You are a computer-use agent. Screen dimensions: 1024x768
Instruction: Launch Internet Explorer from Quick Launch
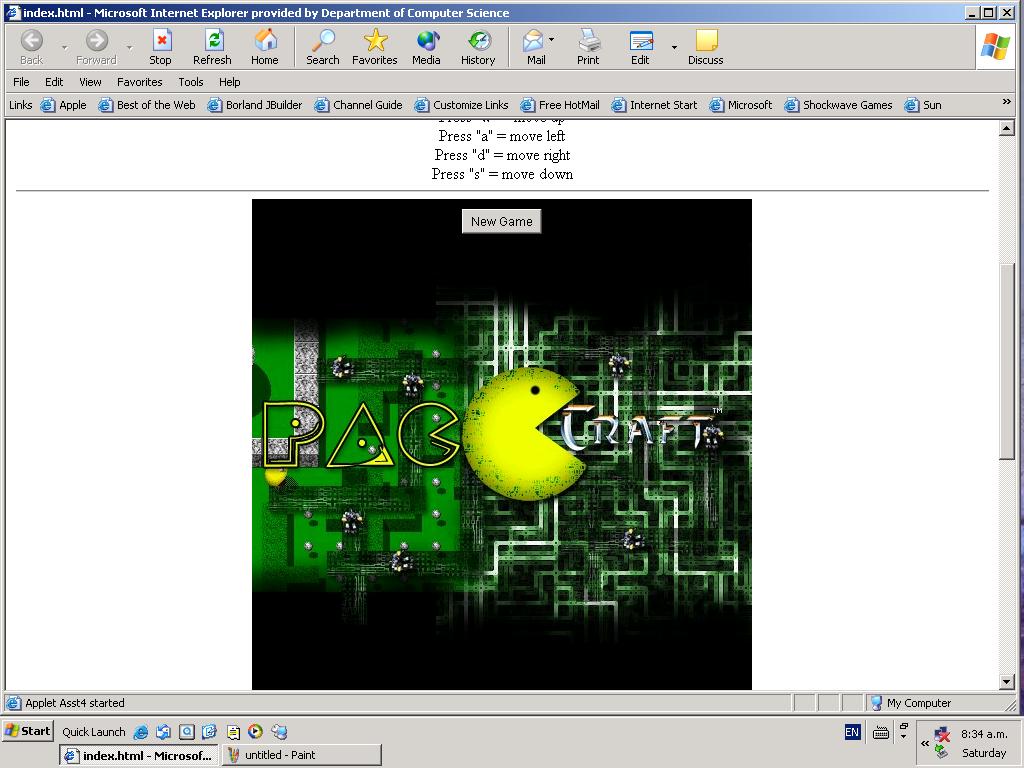[140, 732]
